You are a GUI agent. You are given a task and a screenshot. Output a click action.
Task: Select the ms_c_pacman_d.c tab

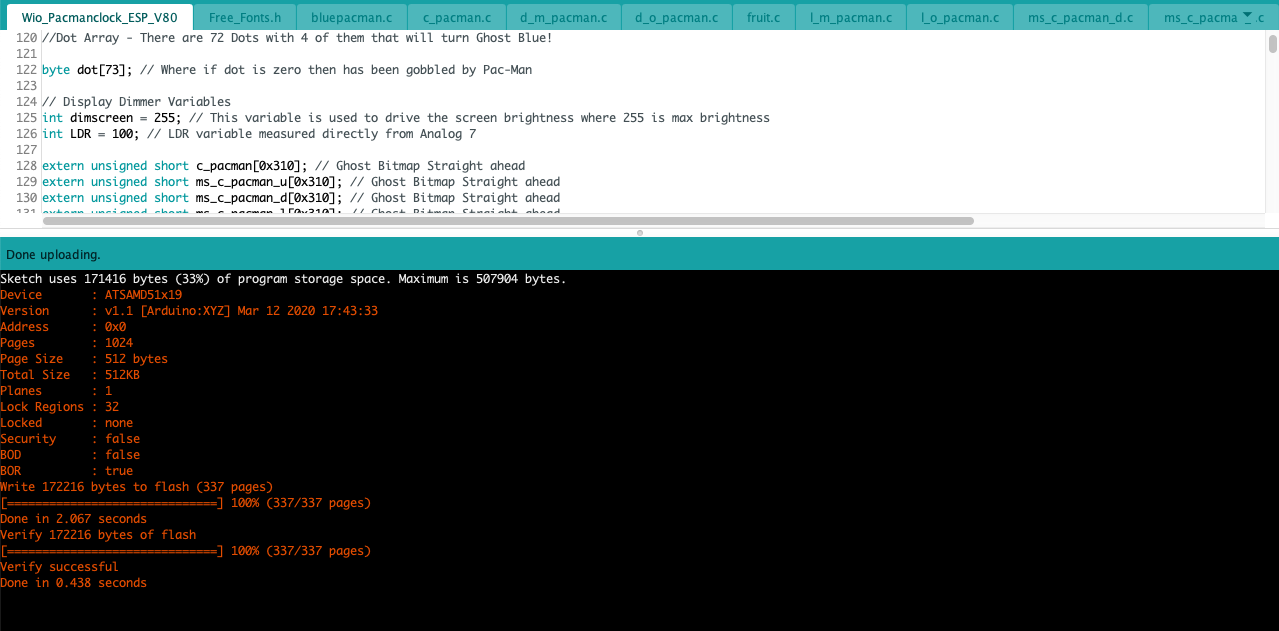coord(1080,16)
